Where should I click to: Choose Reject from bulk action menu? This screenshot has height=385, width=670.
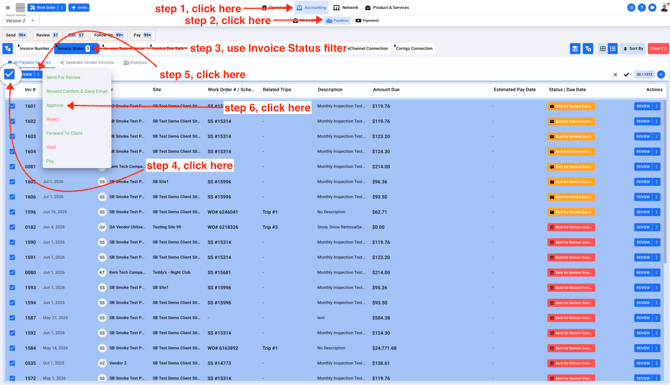tap(53, 119)
